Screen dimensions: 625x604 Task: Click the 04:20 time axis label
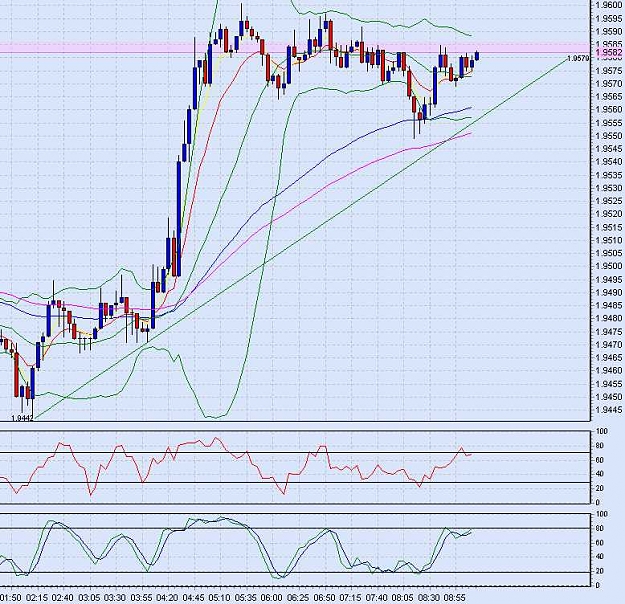pyautogui.click(x=167, y=598)
